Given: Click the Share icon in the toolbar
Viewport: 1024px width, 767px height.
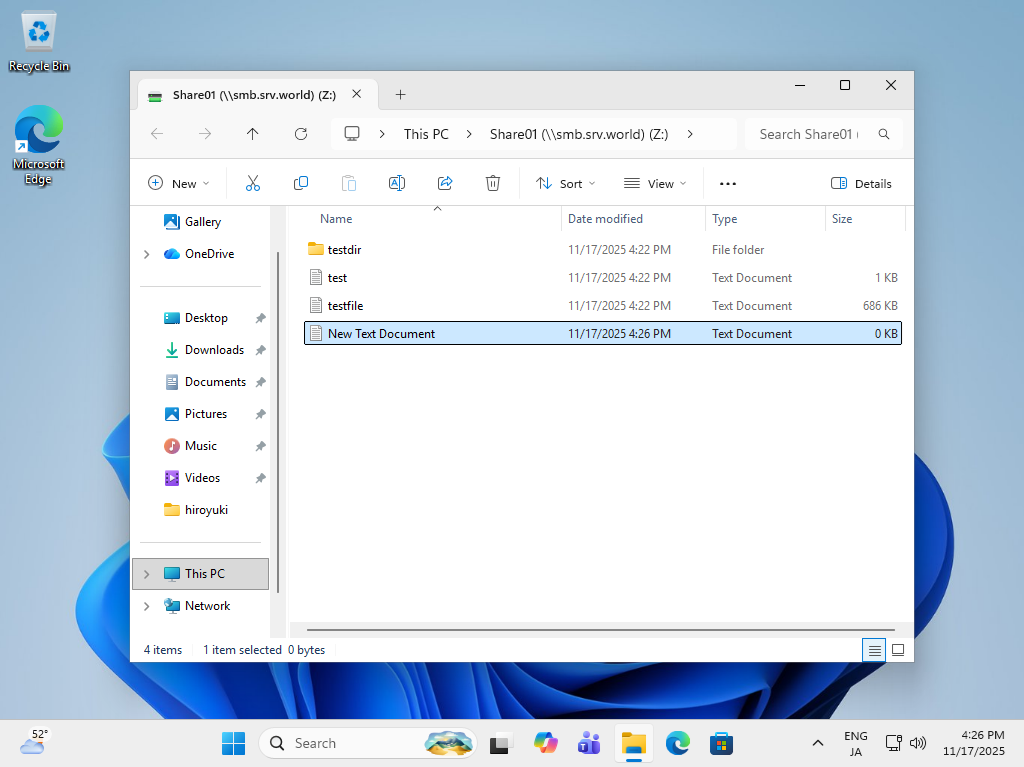Looking at the screenshot, I should coord(444,183).
